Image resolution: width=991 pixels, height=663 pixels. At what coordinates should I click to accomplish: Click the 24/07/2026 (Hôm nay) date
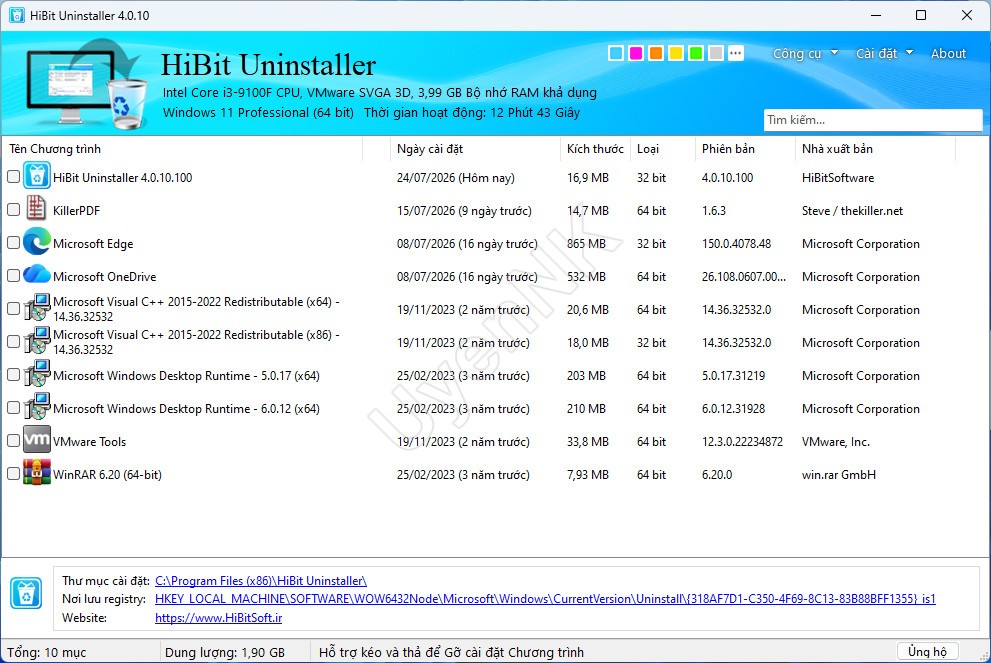point(456,178)
